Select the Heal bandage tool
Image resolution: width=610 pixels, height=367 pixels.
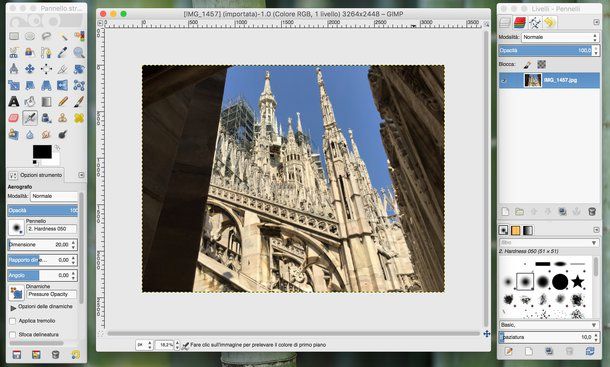tap(79, 118)
